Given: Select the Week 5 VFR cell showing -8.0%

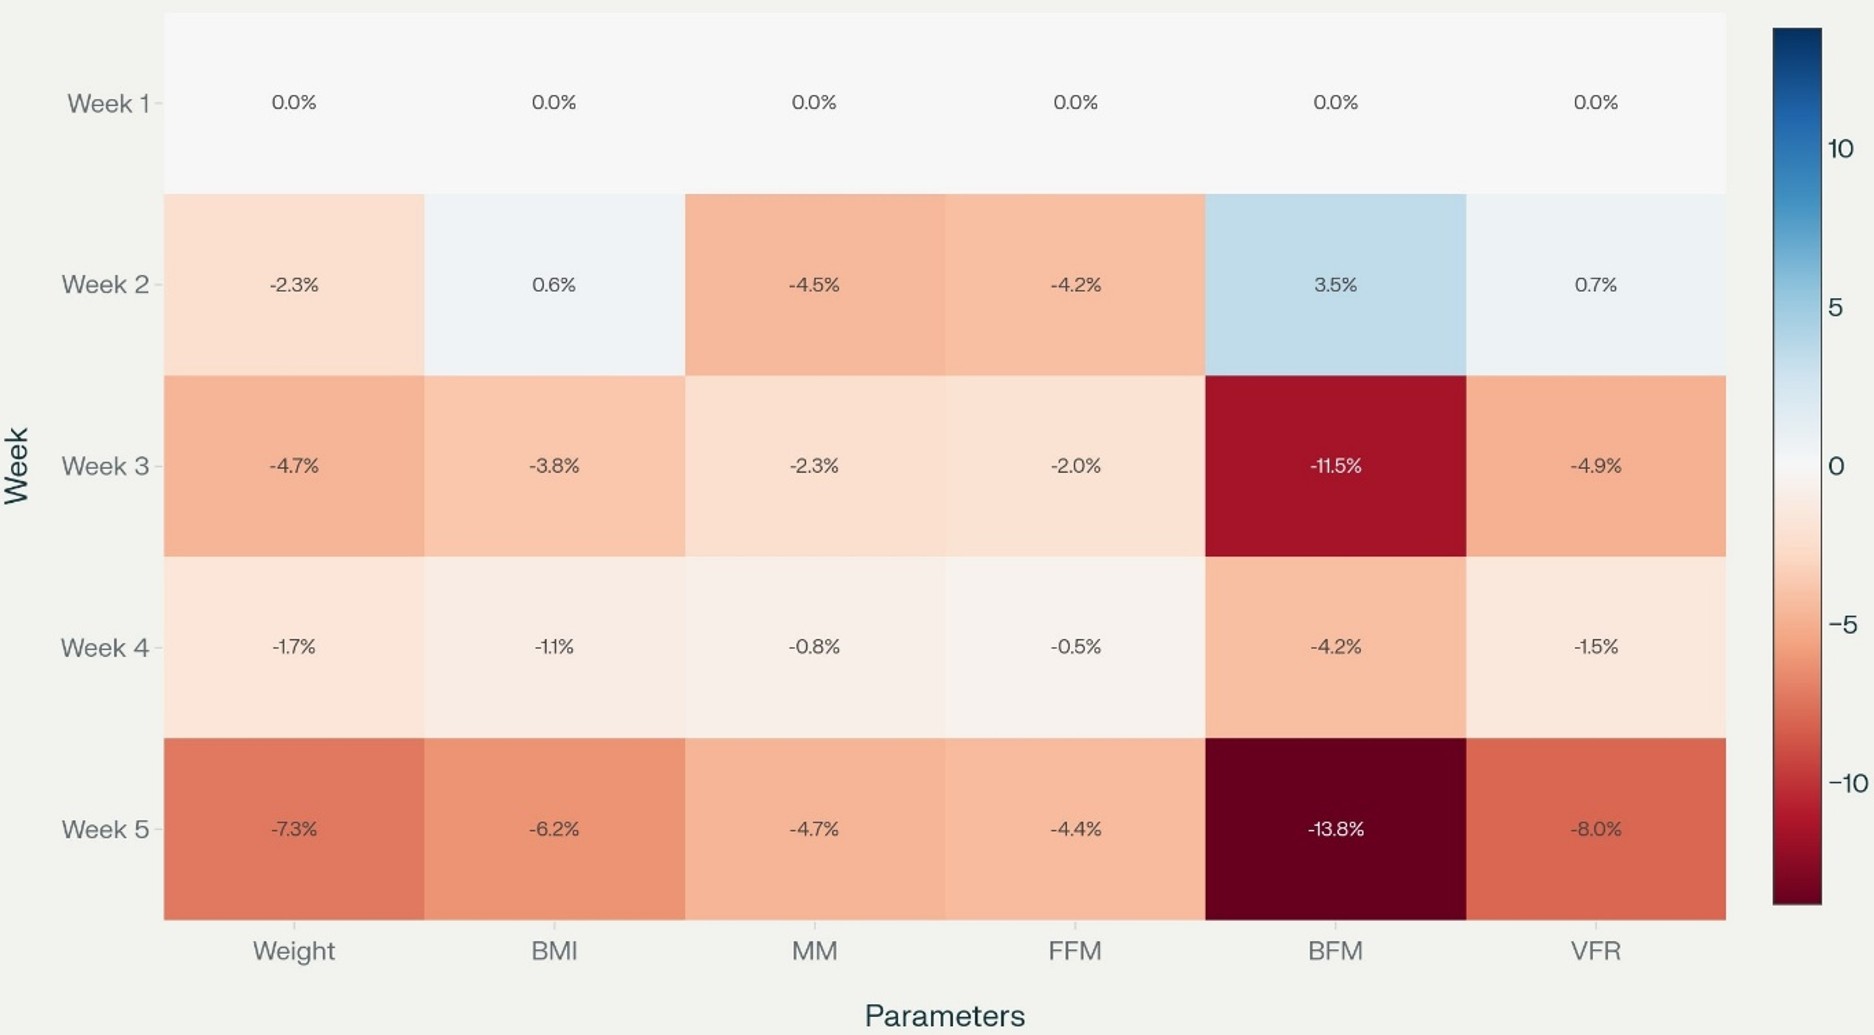Looking at the screenshot, I should click(1595, 829).
